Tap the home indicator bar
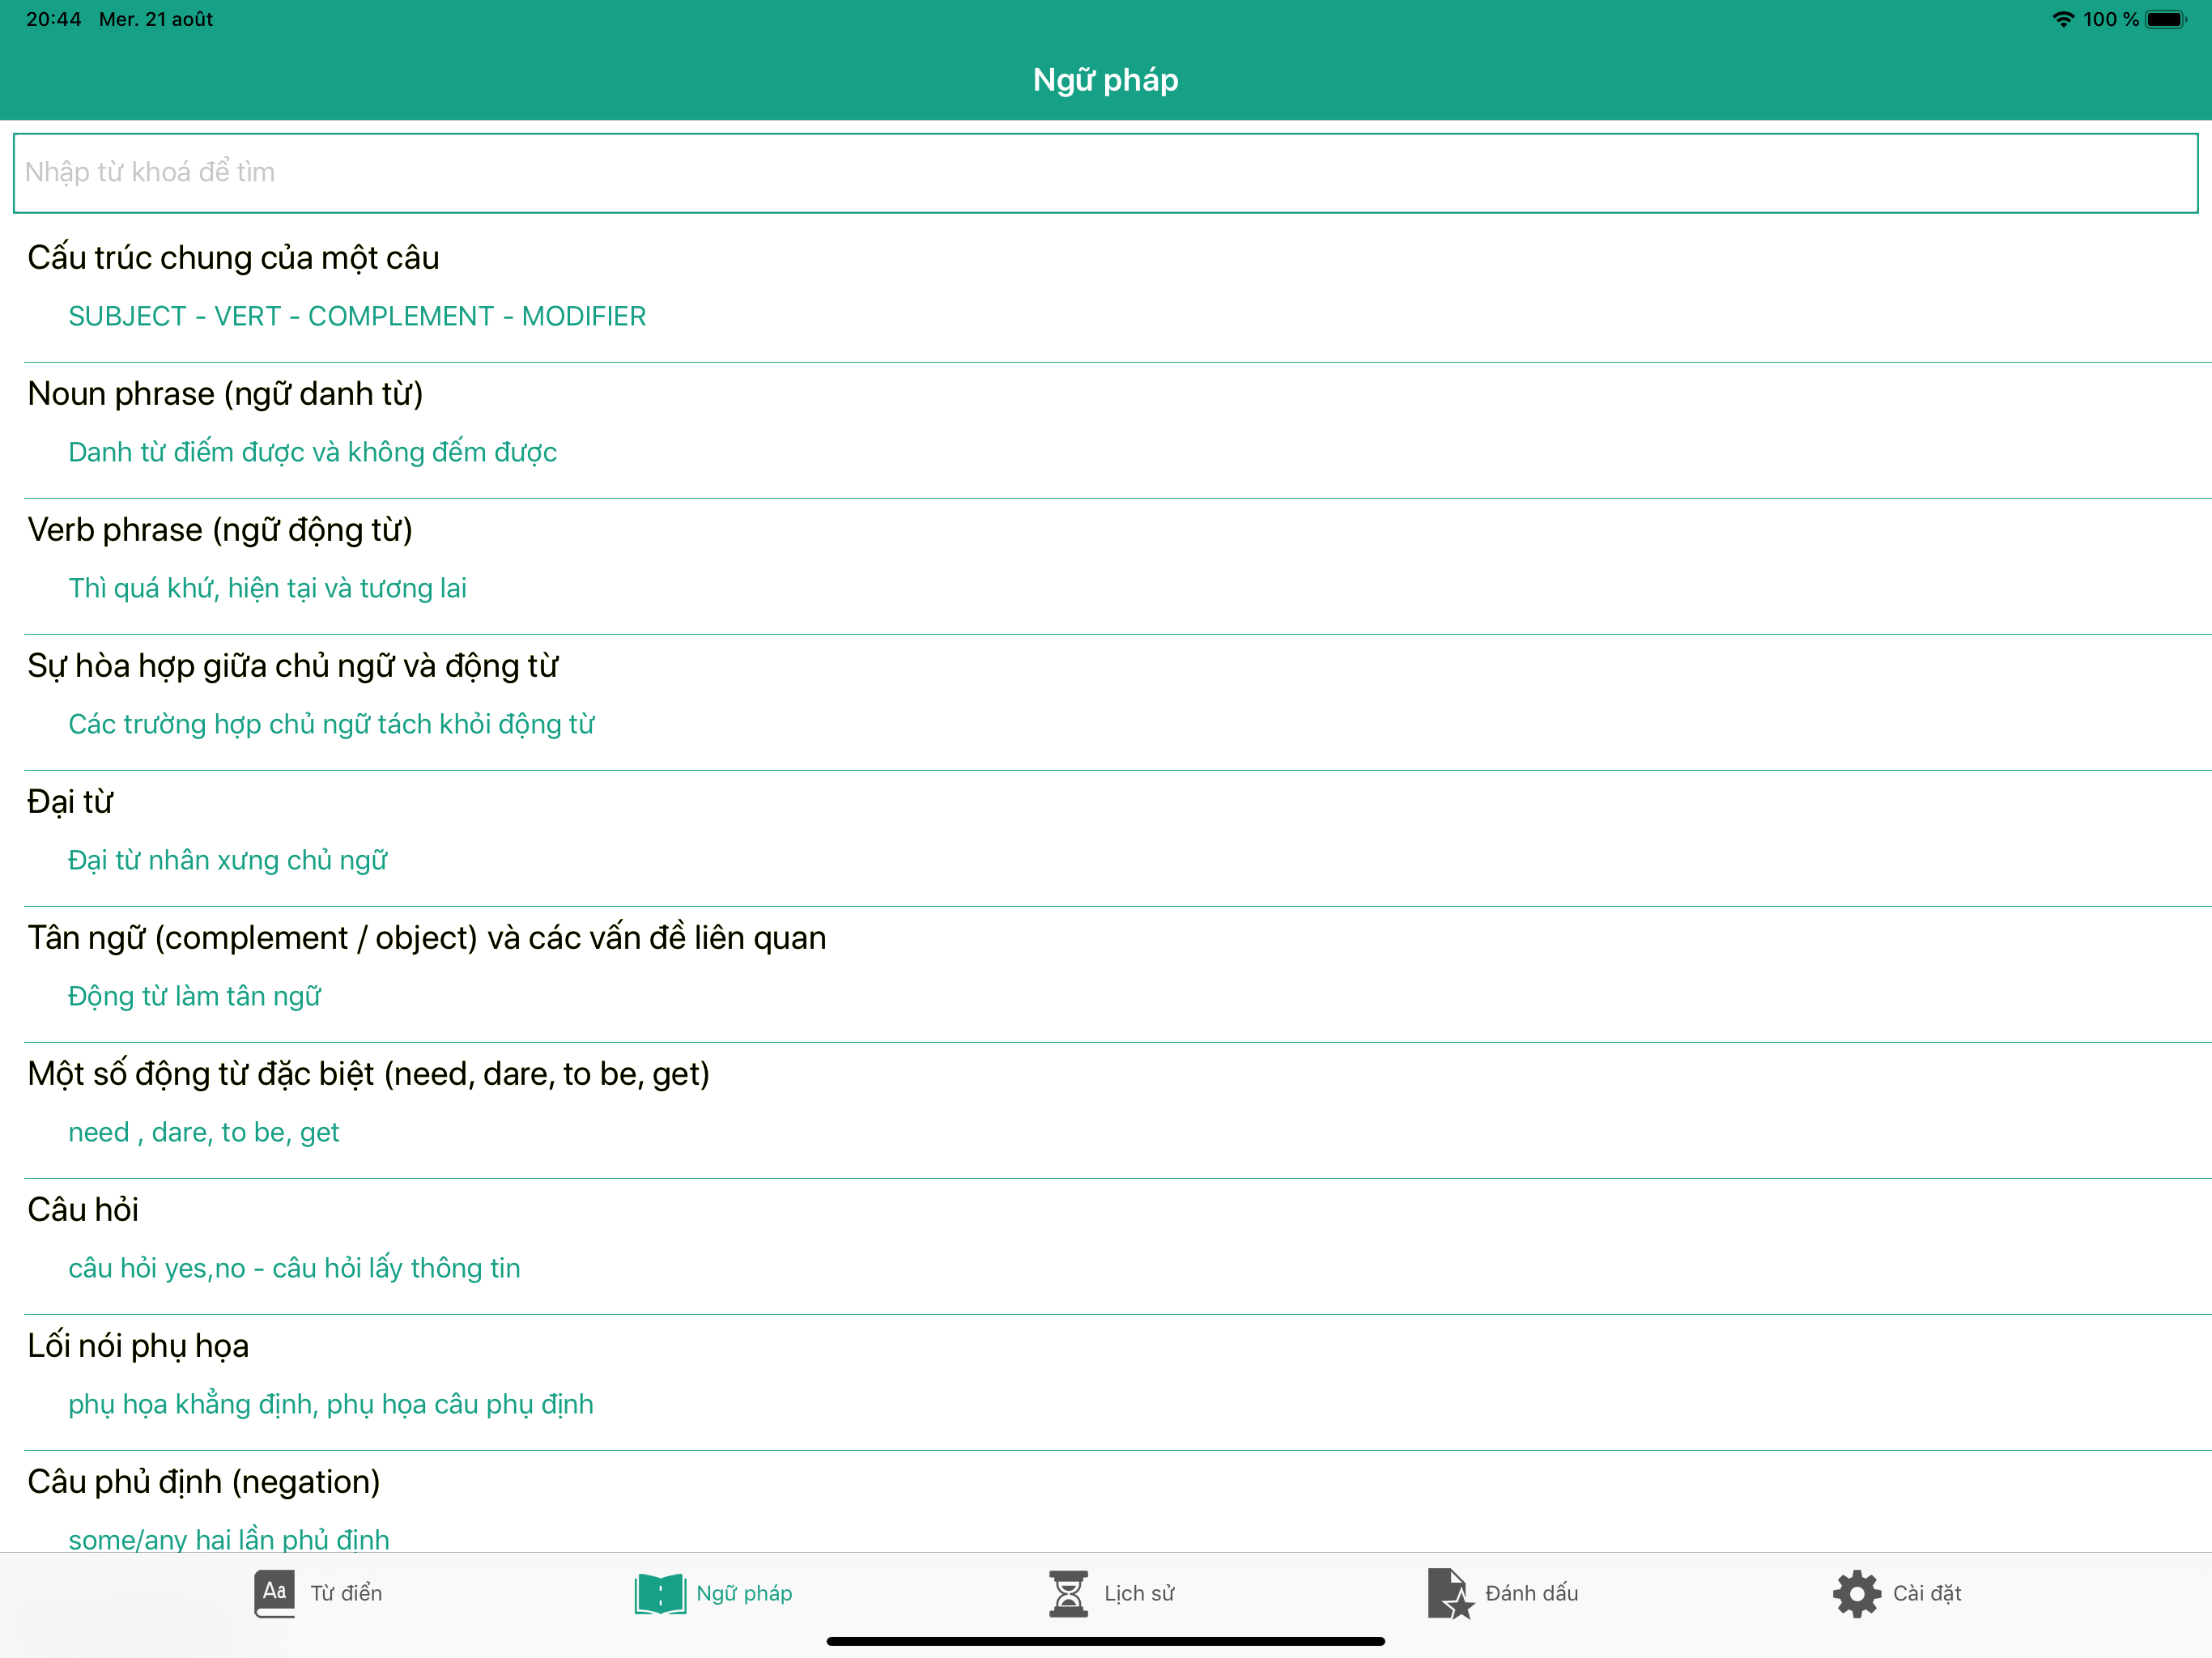This screenshot has width=2212, height=1658. [1105, 1641]
